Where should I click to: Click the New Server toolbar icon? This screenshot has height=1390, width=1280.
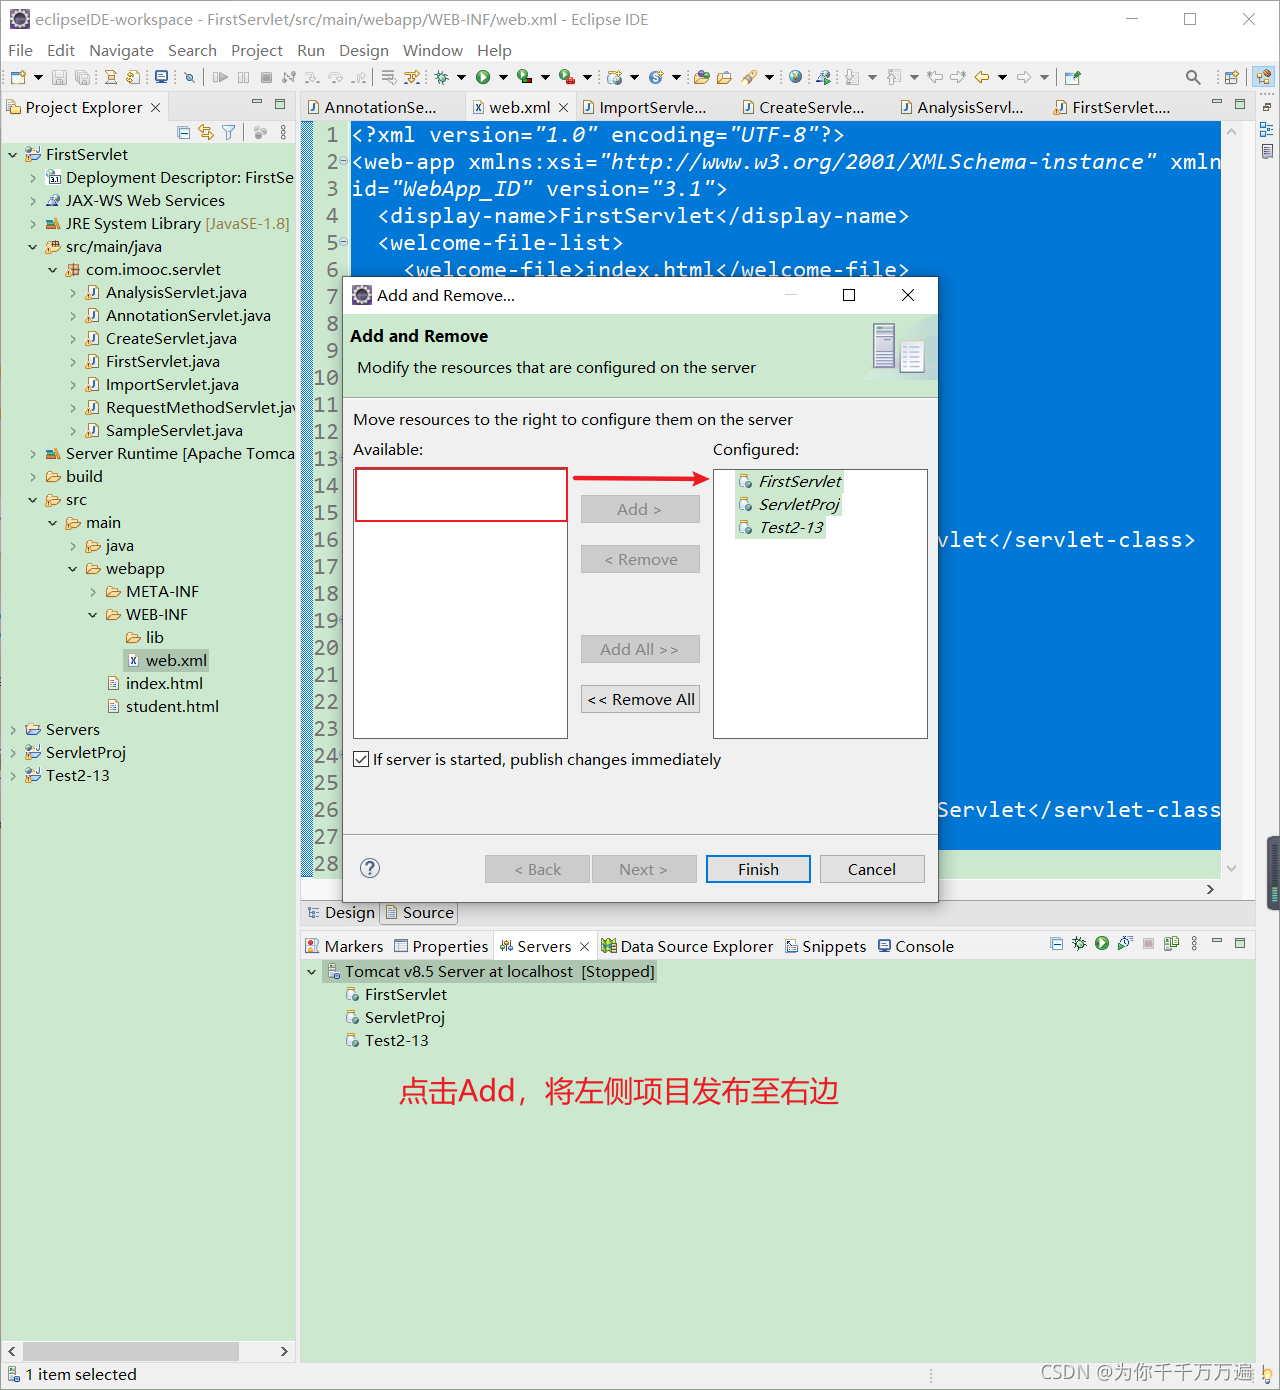pos(614,77)
